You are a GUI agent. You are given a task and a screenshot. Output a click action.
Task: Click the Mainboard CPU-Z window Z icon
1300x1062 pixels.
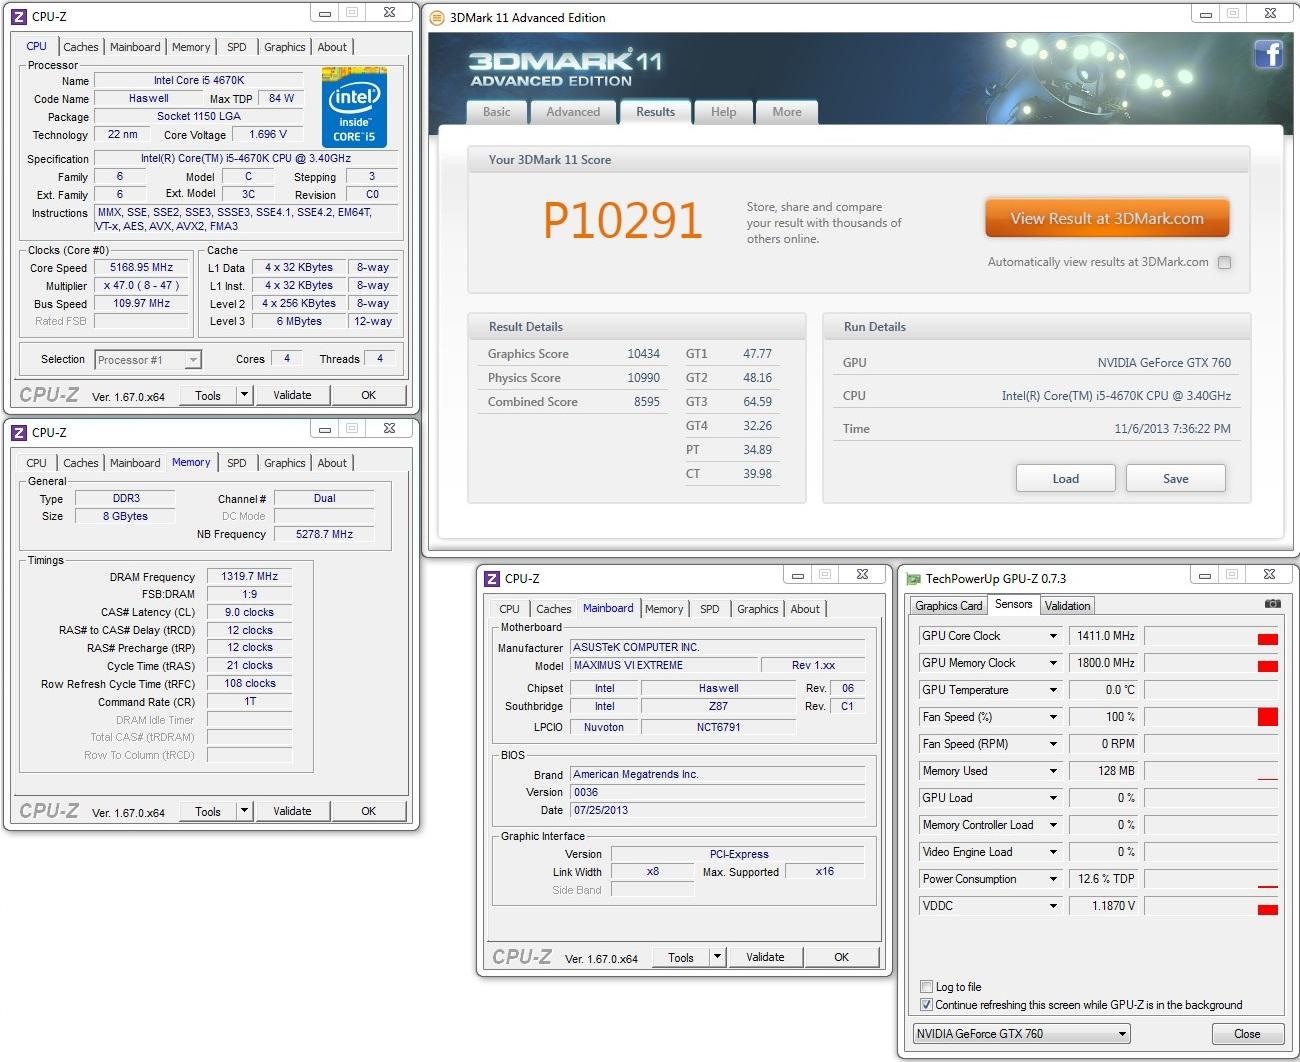coord(492,578)
